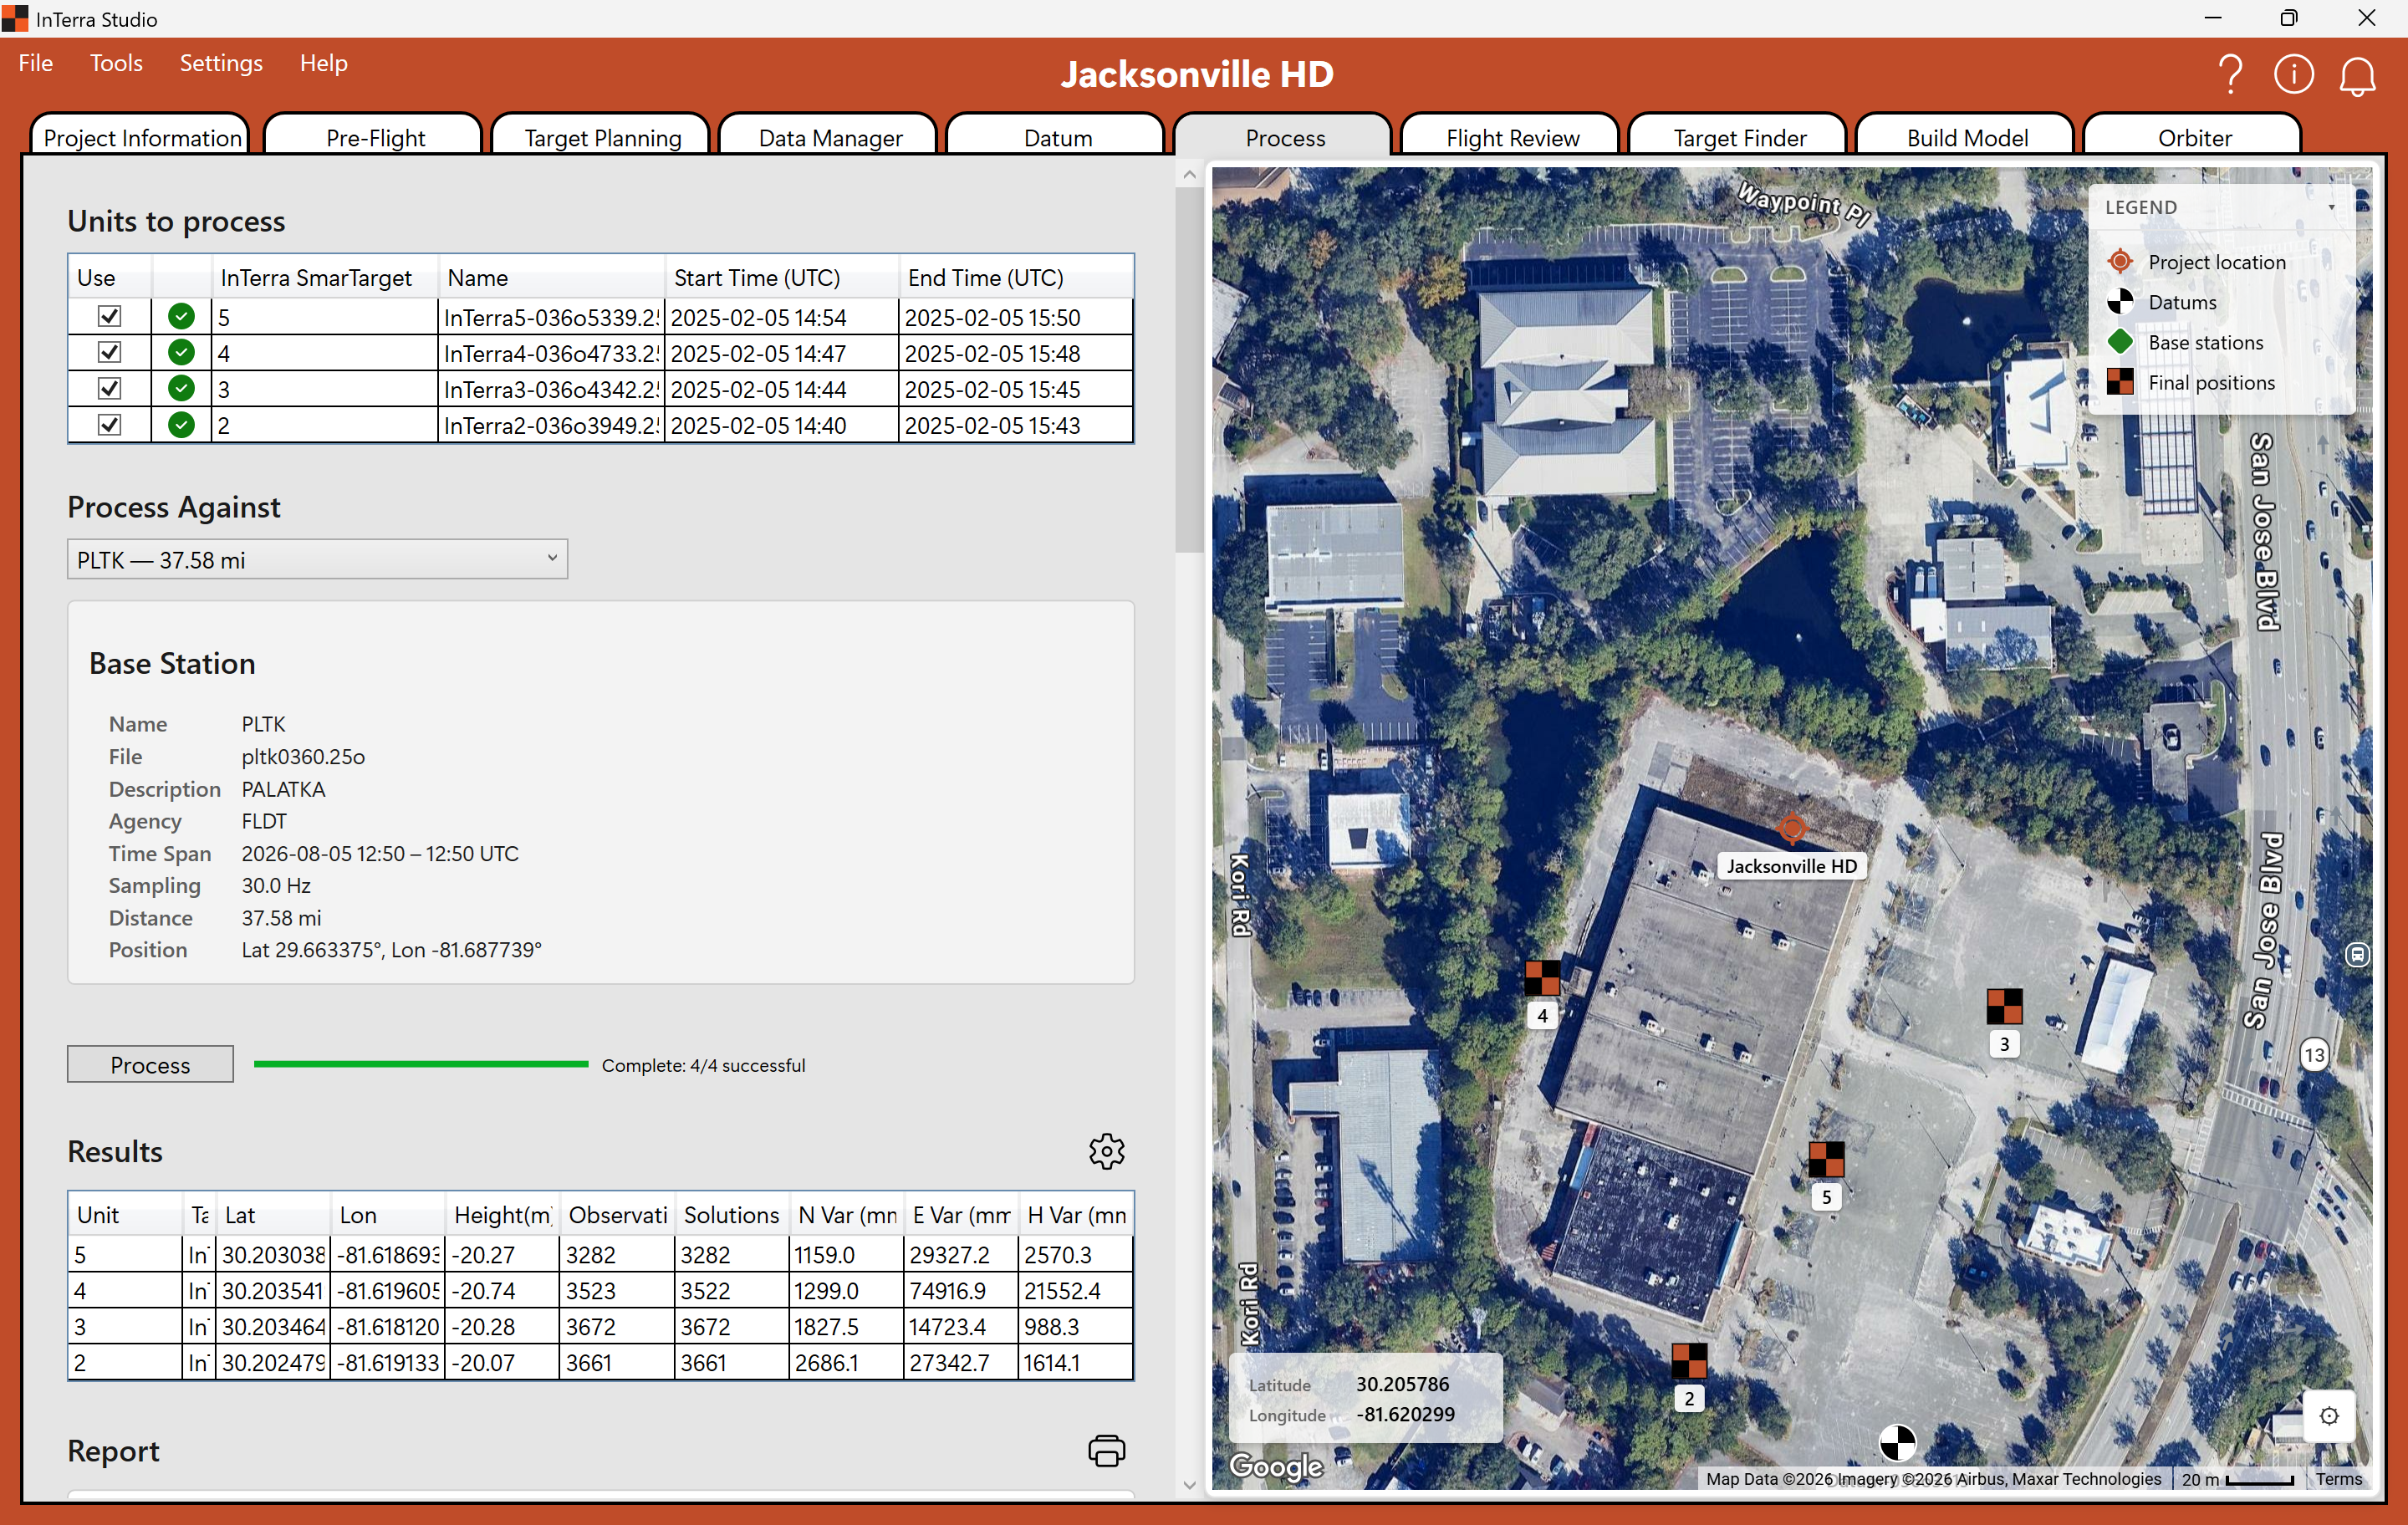Open the Tools menu
Image resolution: width=2408 pixels, height=1525 pixels.
coord(116,63)
